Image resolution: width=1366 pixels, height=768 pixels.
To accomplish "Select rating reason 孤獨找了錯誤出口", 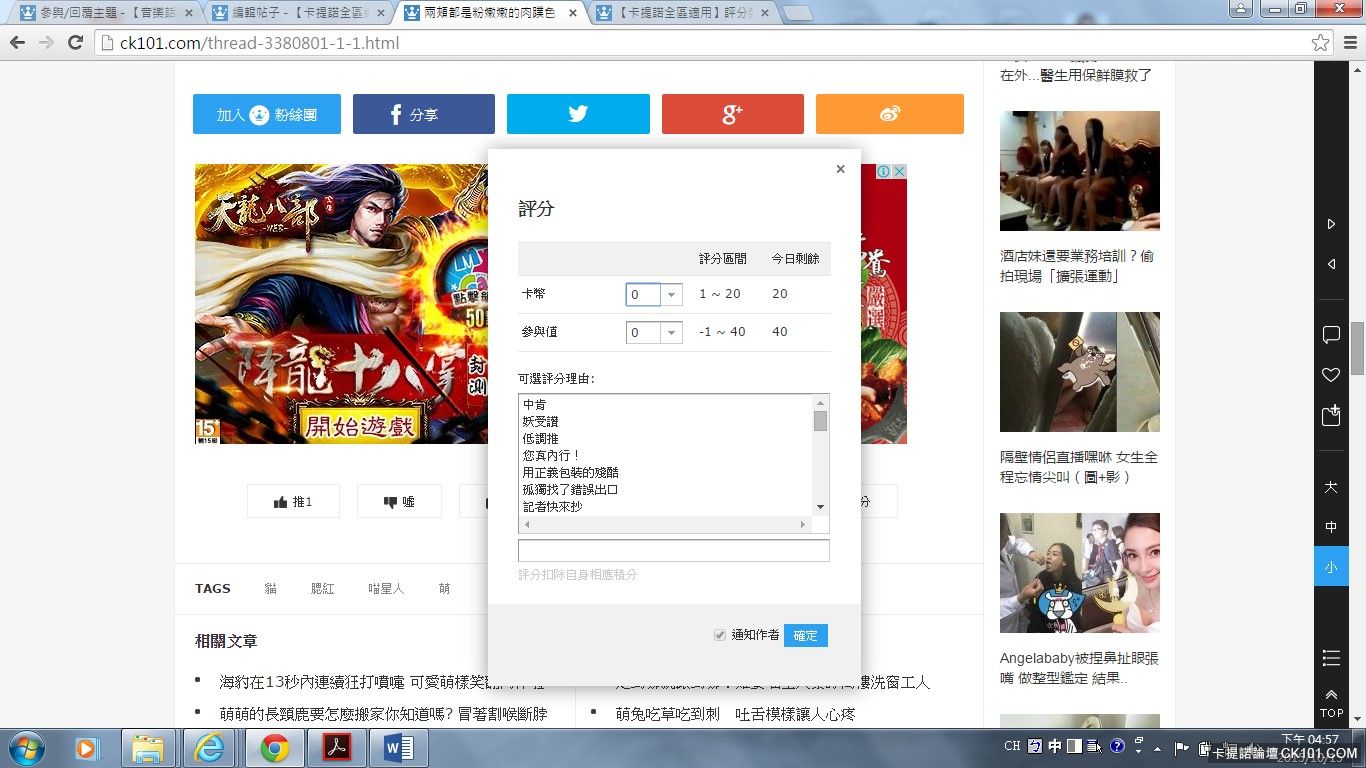I will click(570, 490).
